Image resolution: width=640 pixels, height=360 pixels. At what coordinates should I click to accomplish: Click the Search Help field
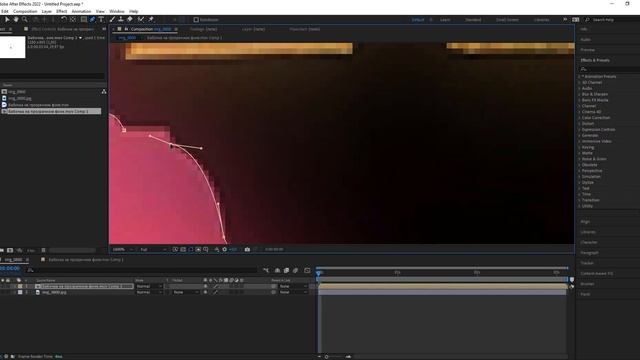tap(611, 20)
